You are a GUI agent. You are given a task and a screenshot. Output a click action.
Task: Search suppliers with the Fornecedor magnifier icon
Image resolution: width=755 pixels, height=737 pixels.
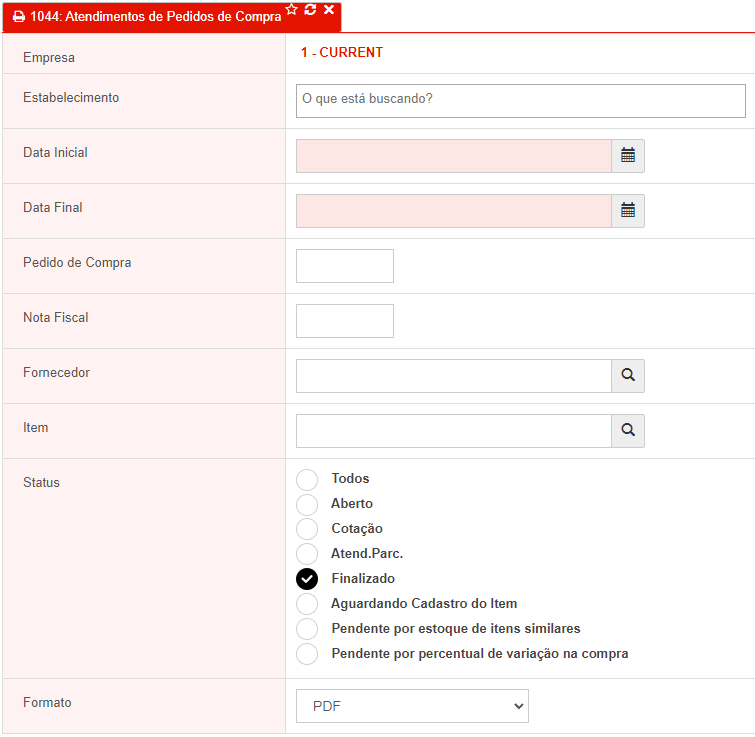(x=628, y=376)
